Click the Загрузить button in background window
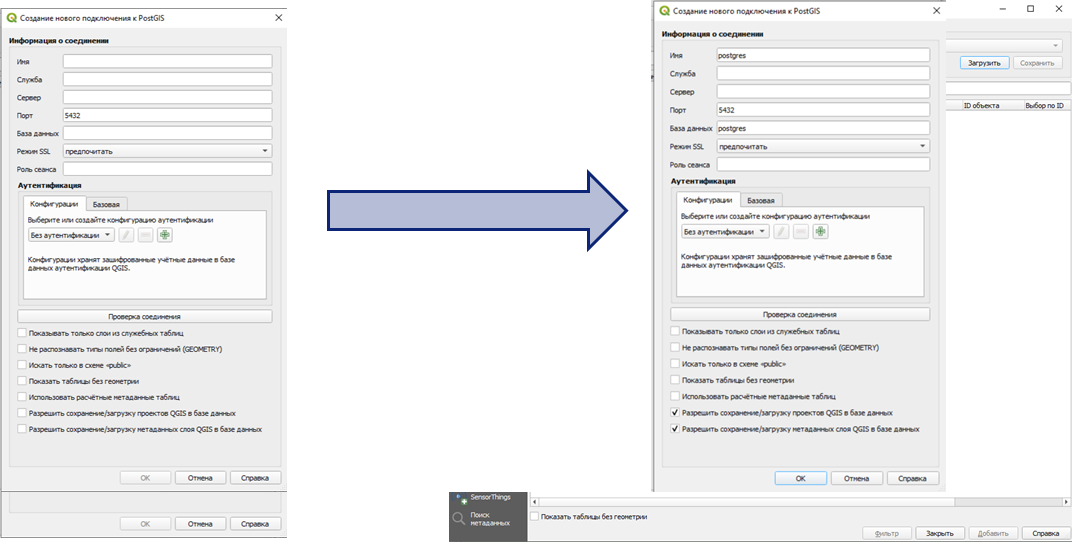Viewport: 1072px width, 542px height. 984,62
